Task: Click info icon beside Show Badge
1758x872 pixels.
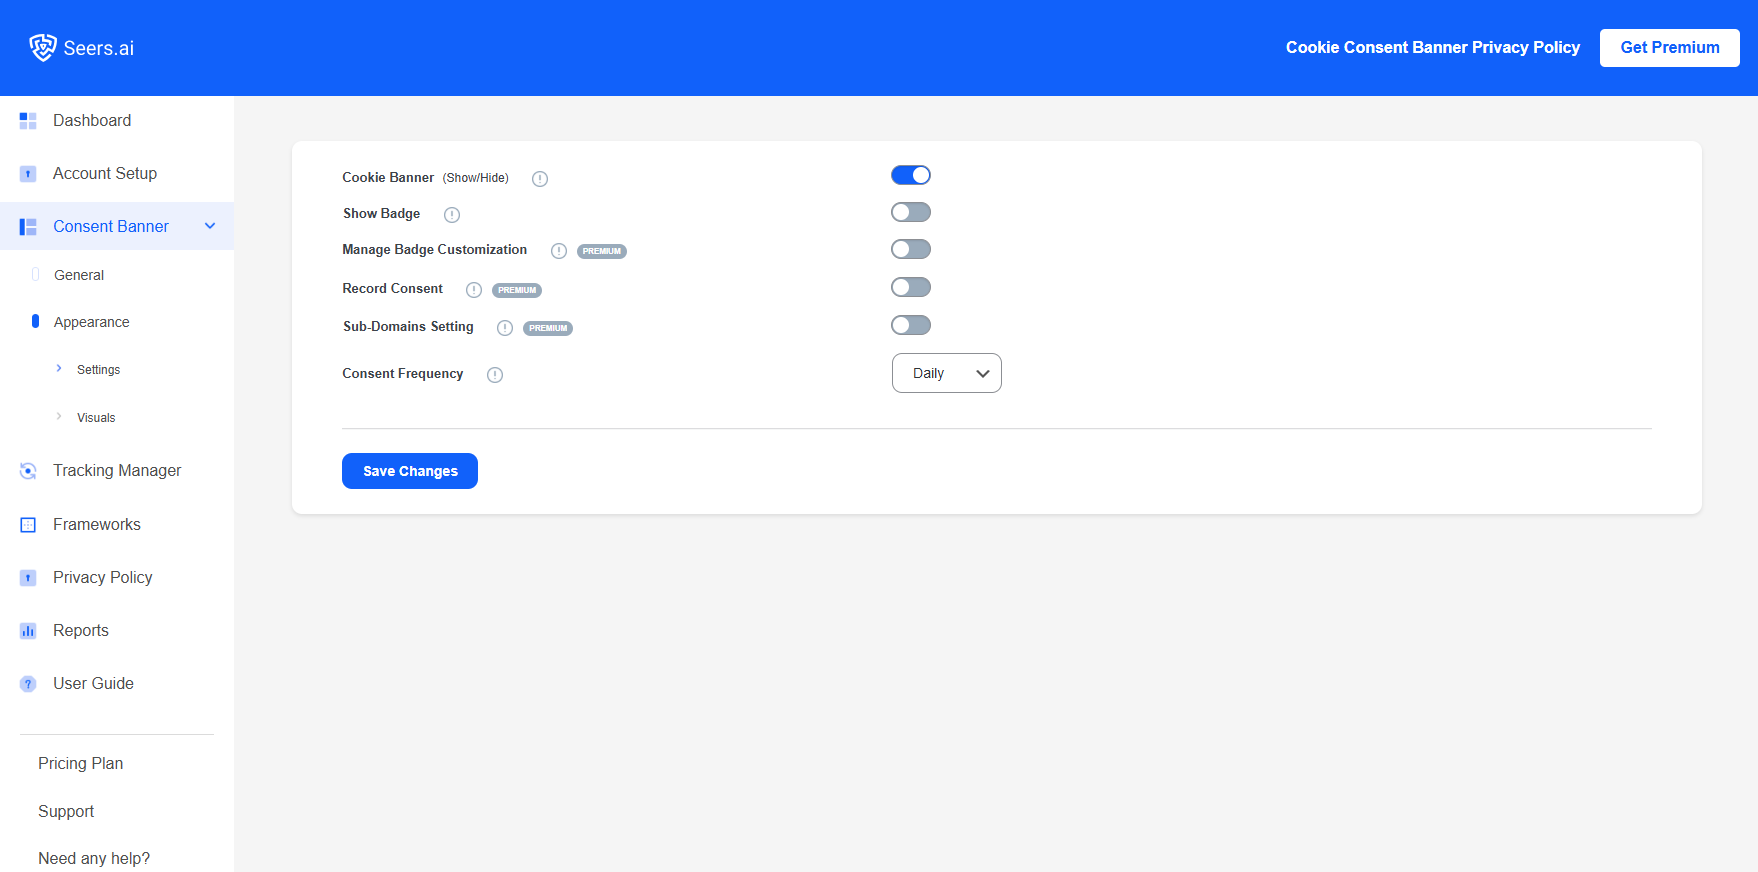Action: 452,215
